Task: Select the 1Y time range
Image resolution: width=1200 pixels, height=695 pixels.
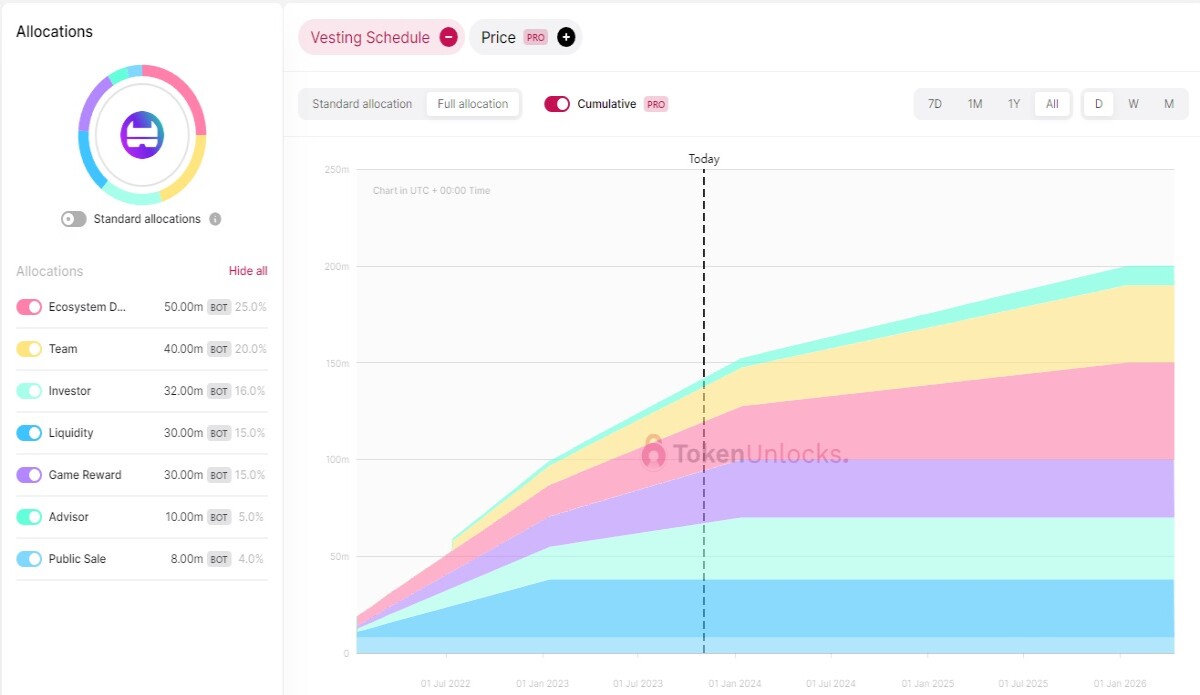Action: (1014, 104)
